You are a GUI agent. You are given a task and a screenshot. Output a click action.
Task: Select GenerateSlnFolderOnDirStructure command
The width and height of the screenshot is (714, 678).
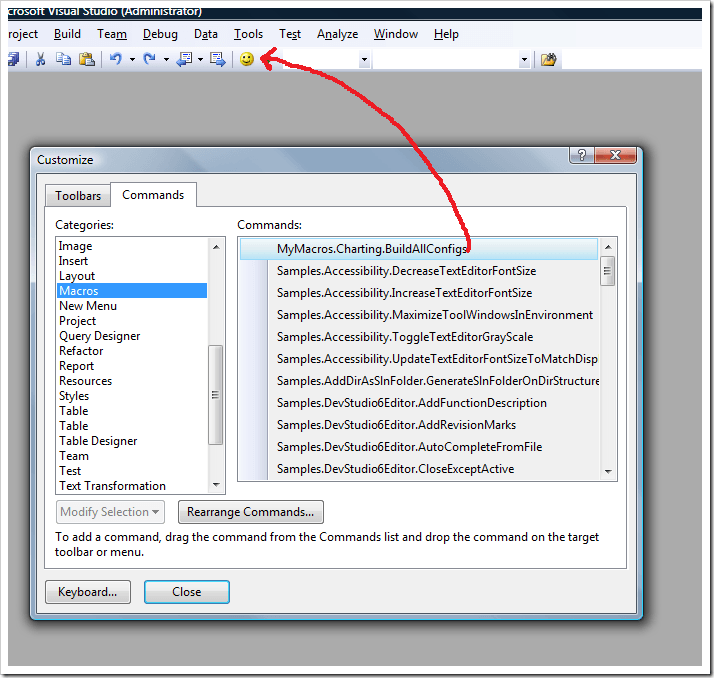tap(419, 381)
